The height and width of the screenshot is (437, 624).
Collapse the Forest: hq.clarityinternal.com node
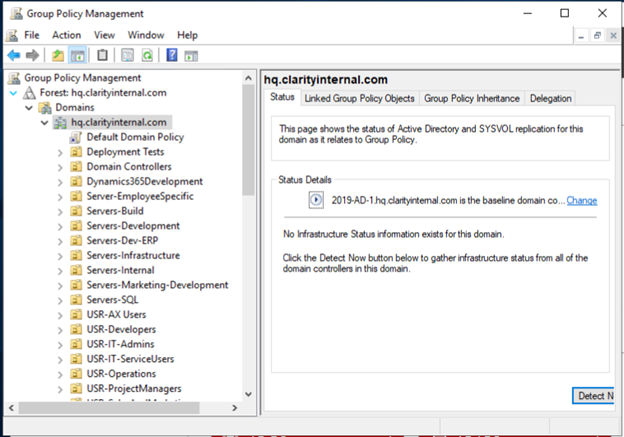(x=14, y=93)
